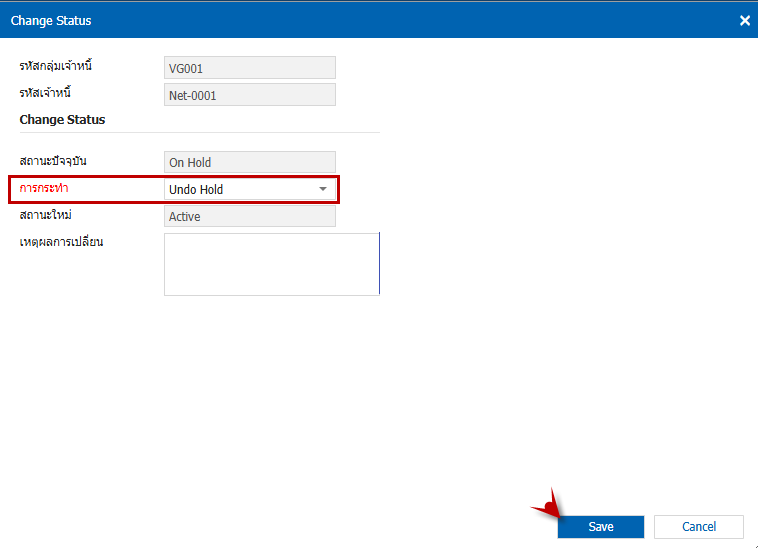Image resolution: width=758 pixels, height=548 pixels.
Task: Close the Change Status dialog
Action: coord(744,20)
